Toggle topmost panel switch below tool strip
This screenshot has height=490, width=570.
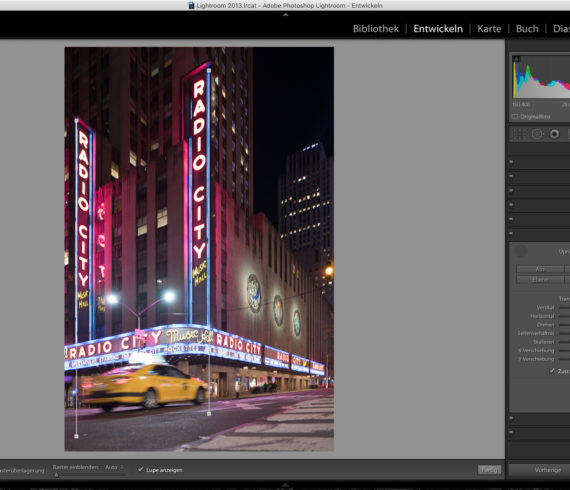511,161
